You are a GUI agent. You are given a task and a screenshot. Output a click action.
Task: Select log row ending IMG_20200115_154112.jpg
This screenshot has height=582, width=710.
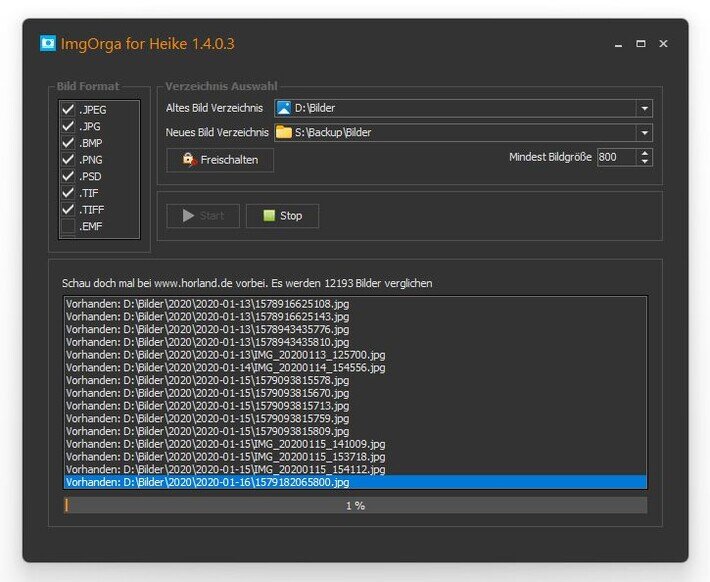355,469
